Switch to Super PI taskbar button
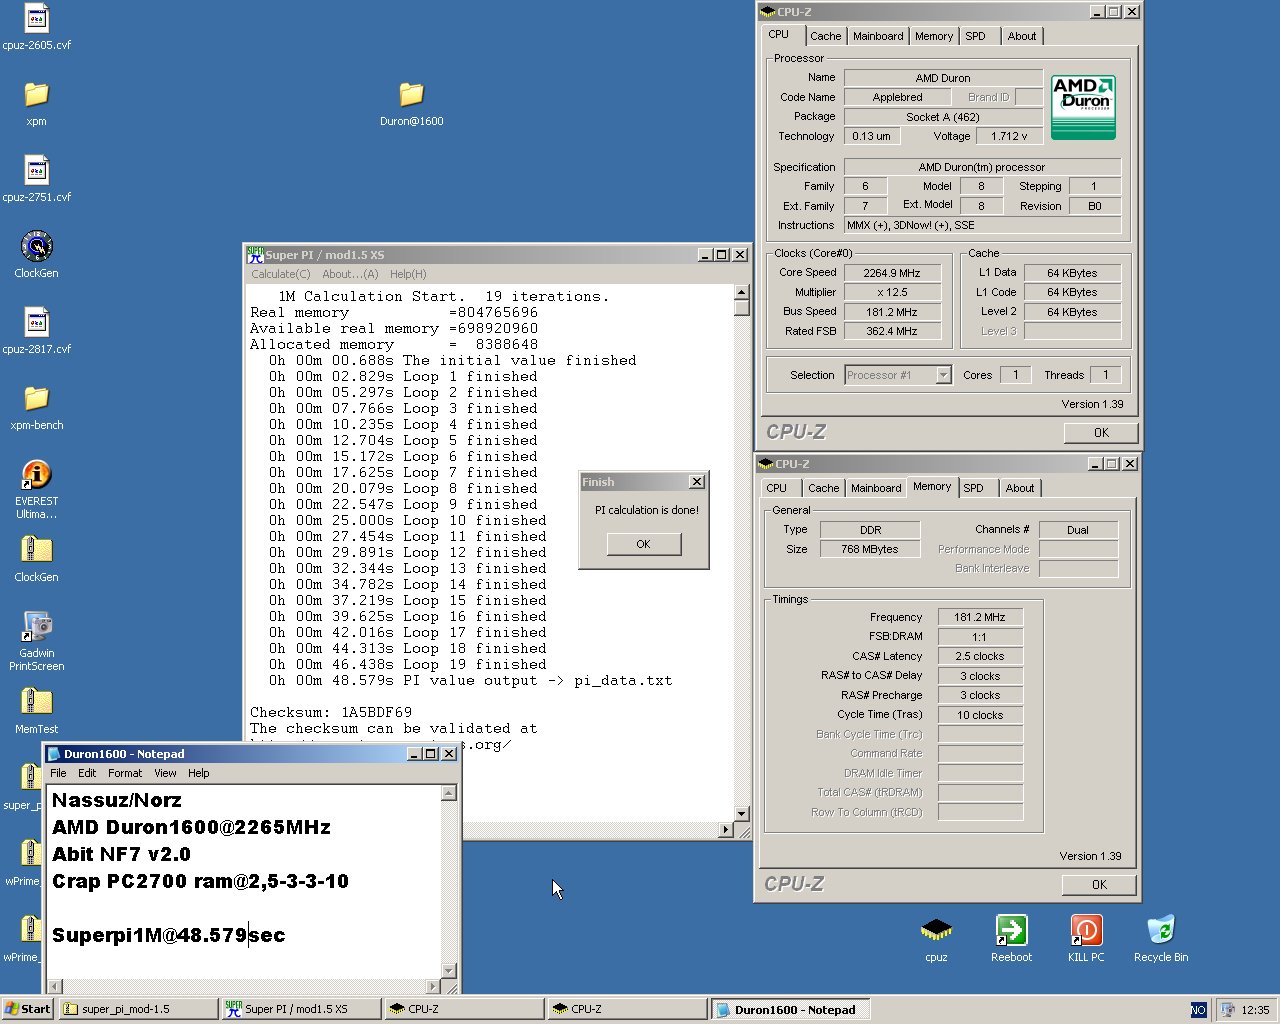Screen dimensions: 1280x1024 tap(301, 1009)
